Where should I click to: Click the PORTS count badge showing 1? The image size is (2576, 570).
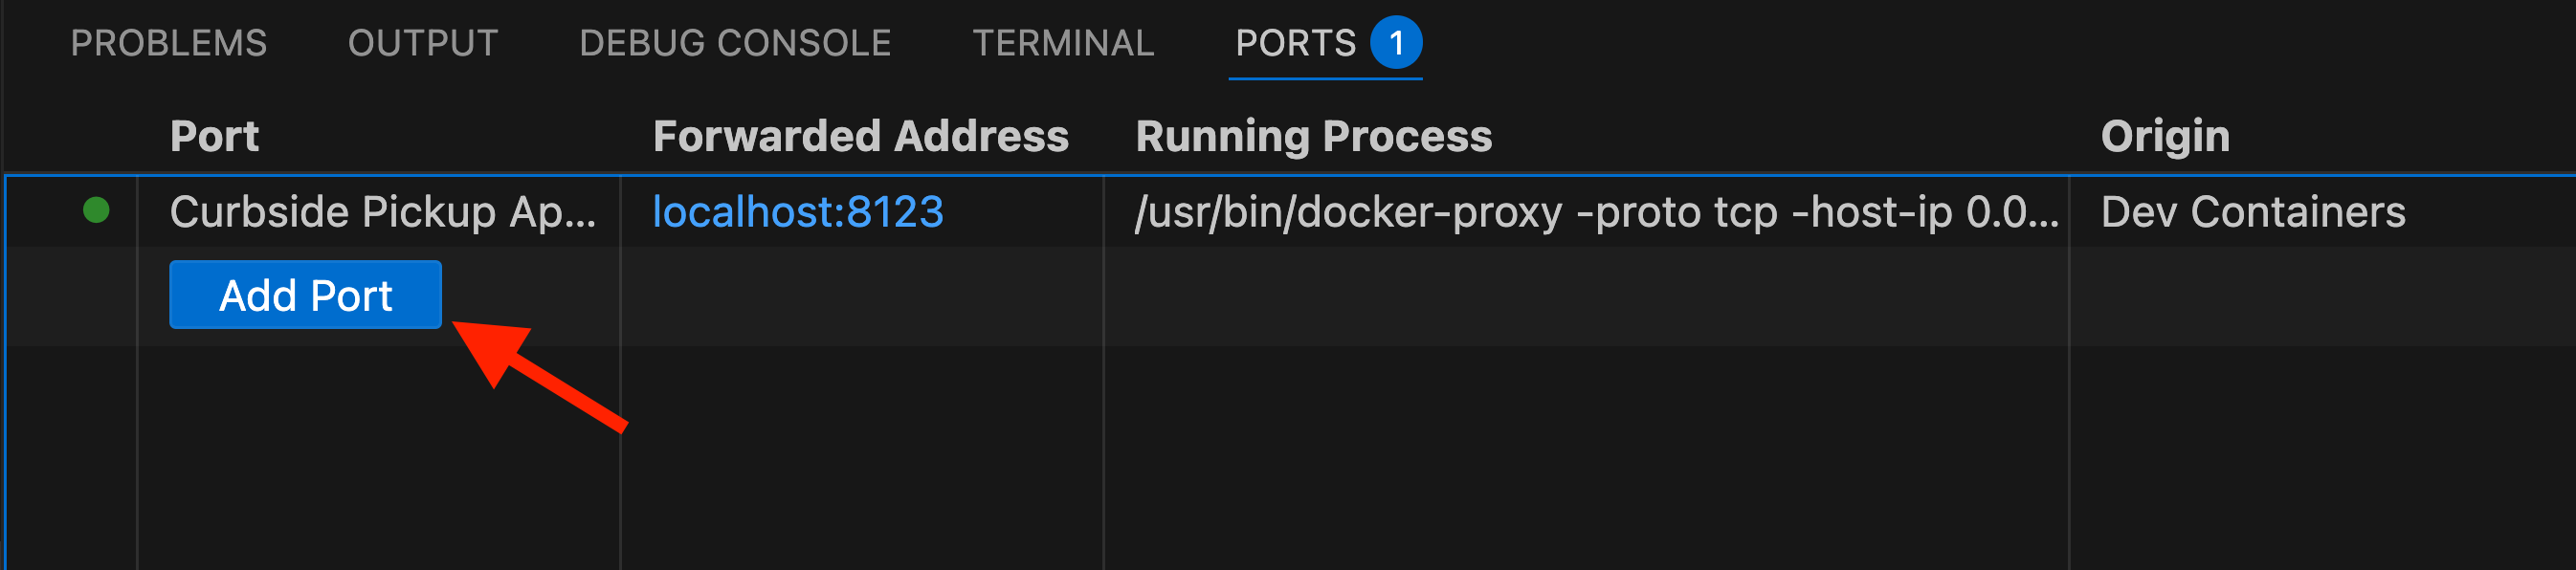pos(1396,43)
